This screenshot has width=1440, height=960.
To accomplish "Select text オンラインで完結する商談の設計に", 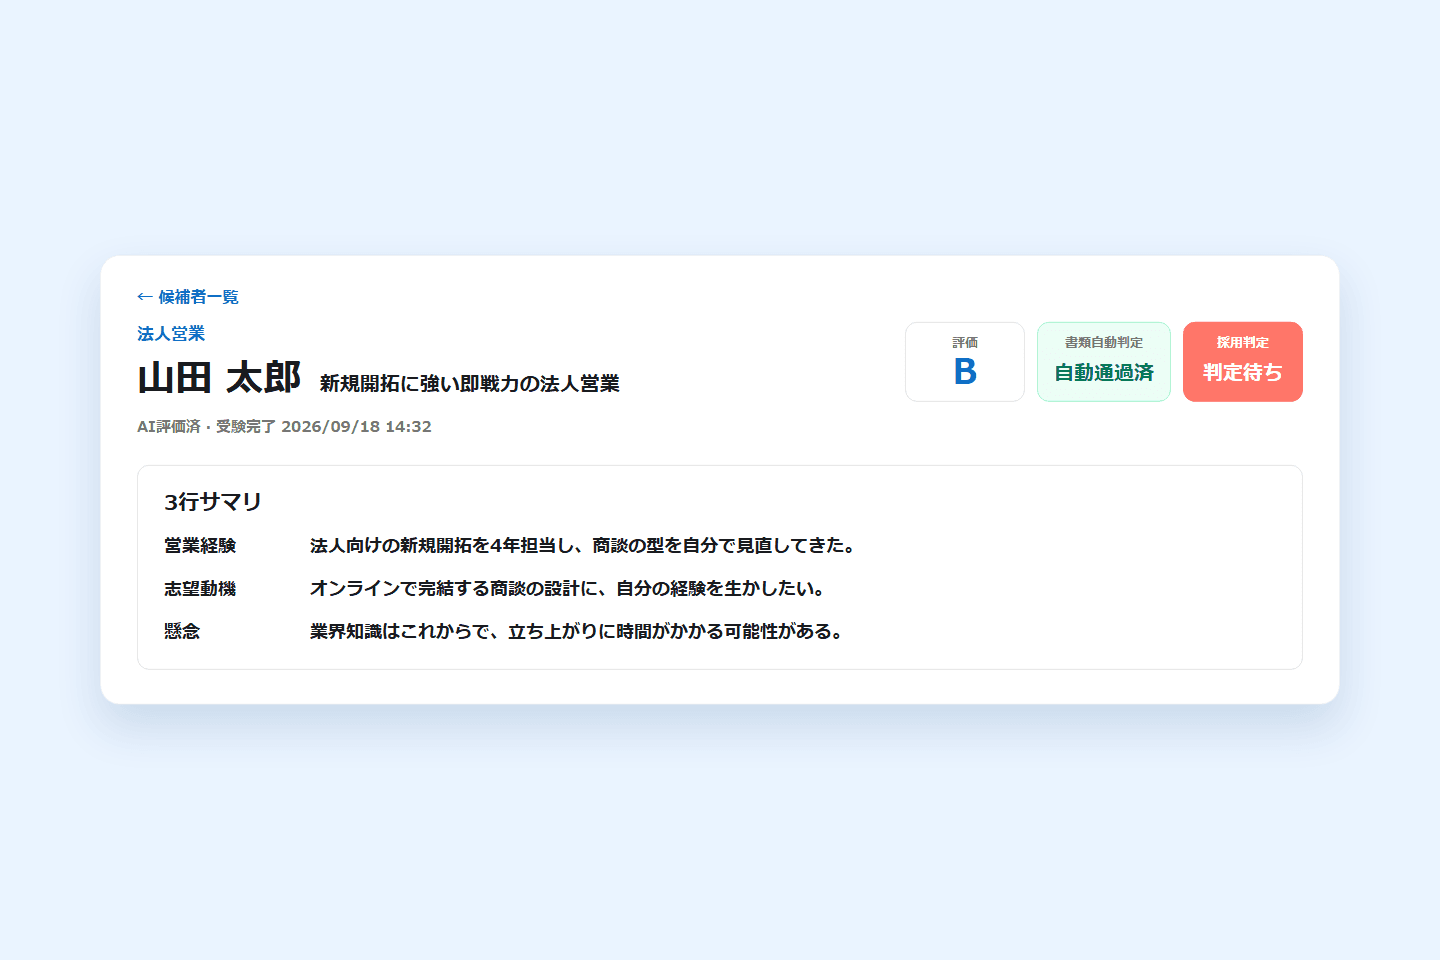I will click(x=453, y=589).
